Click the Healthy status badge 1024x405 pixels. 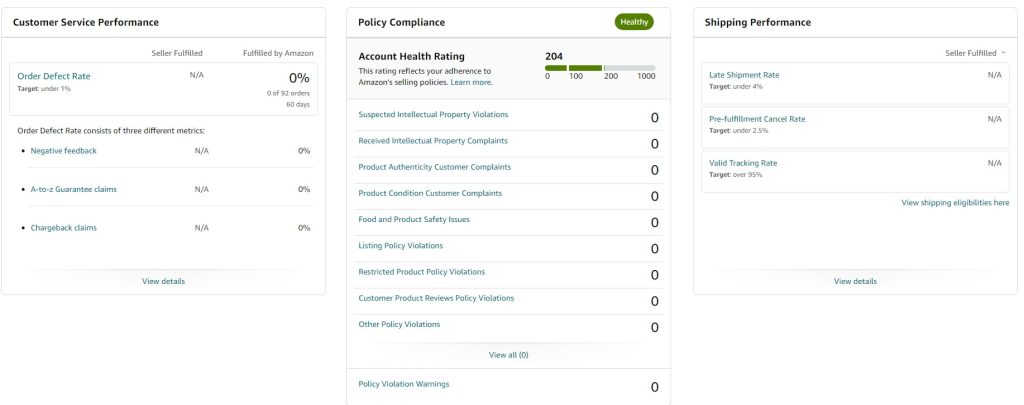tap(634, 22)
